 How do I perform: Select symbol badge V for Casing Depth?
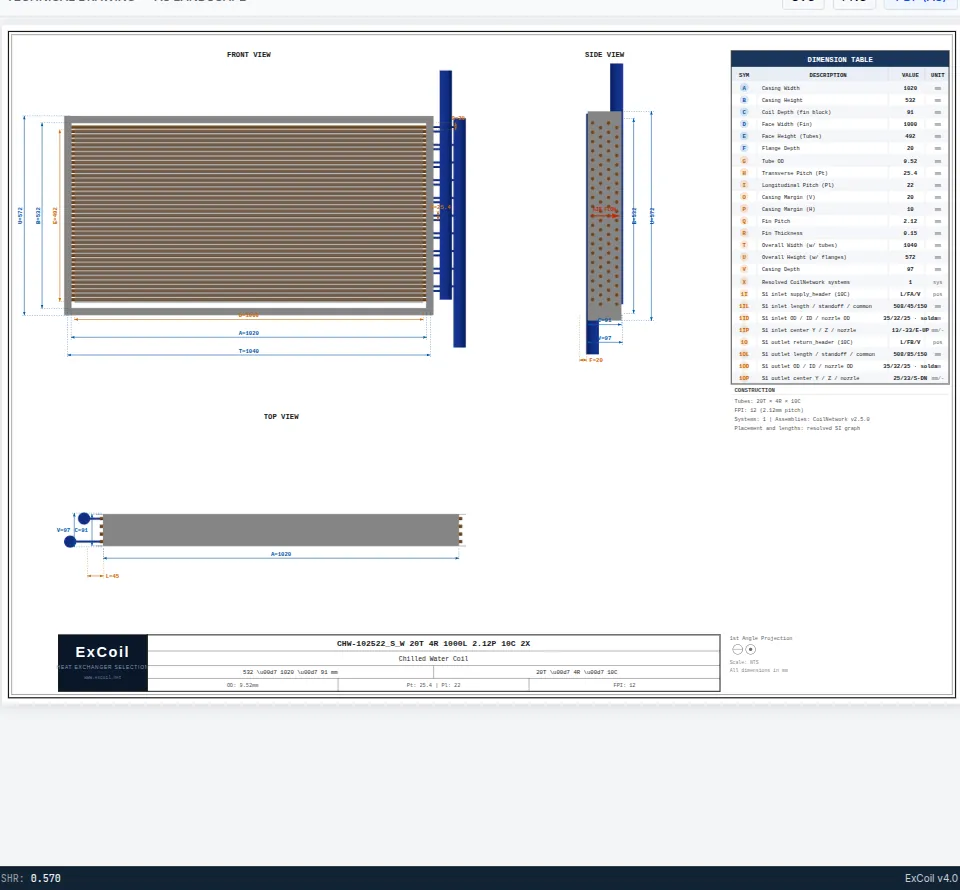744,269
